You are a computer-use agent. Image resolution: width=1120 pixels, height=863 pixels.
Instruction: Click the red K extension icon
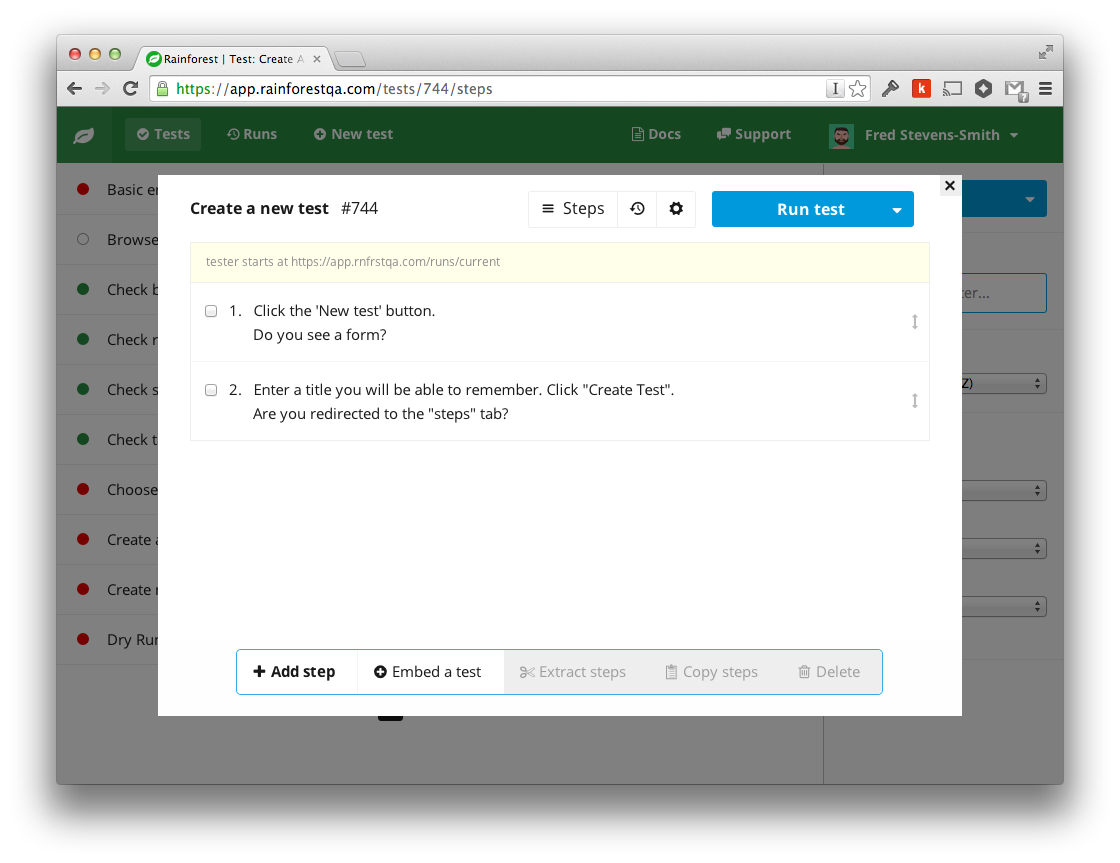click(921, 89)
